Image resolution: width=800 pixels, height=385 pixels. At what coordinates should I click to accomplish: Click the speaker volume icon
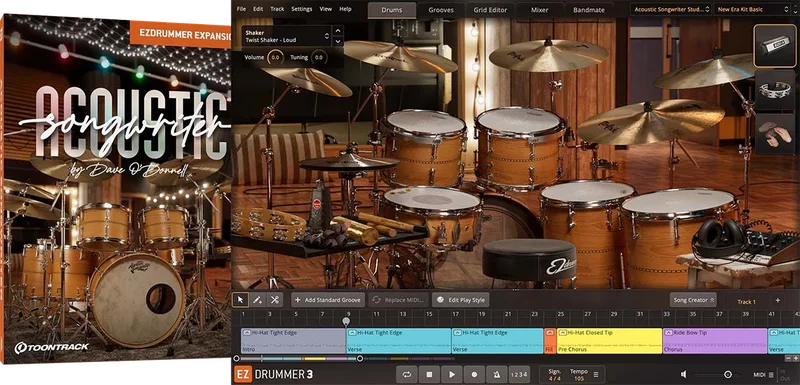coord(683,375)
